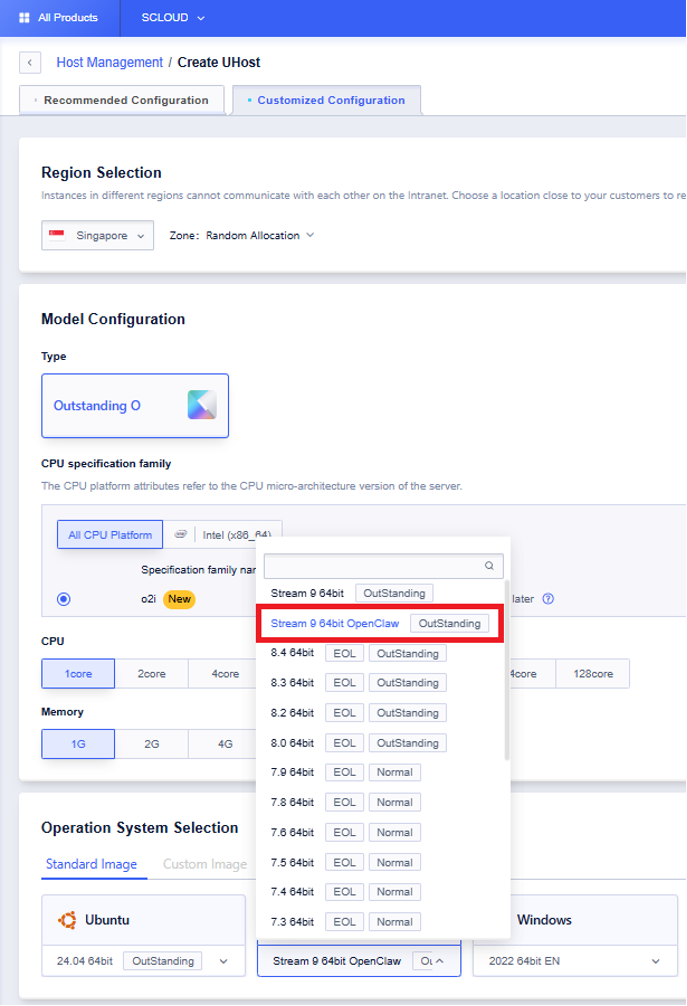Click the Singapore flag icon
This screenshot has width=687, height=1006.
pos(57,236)
